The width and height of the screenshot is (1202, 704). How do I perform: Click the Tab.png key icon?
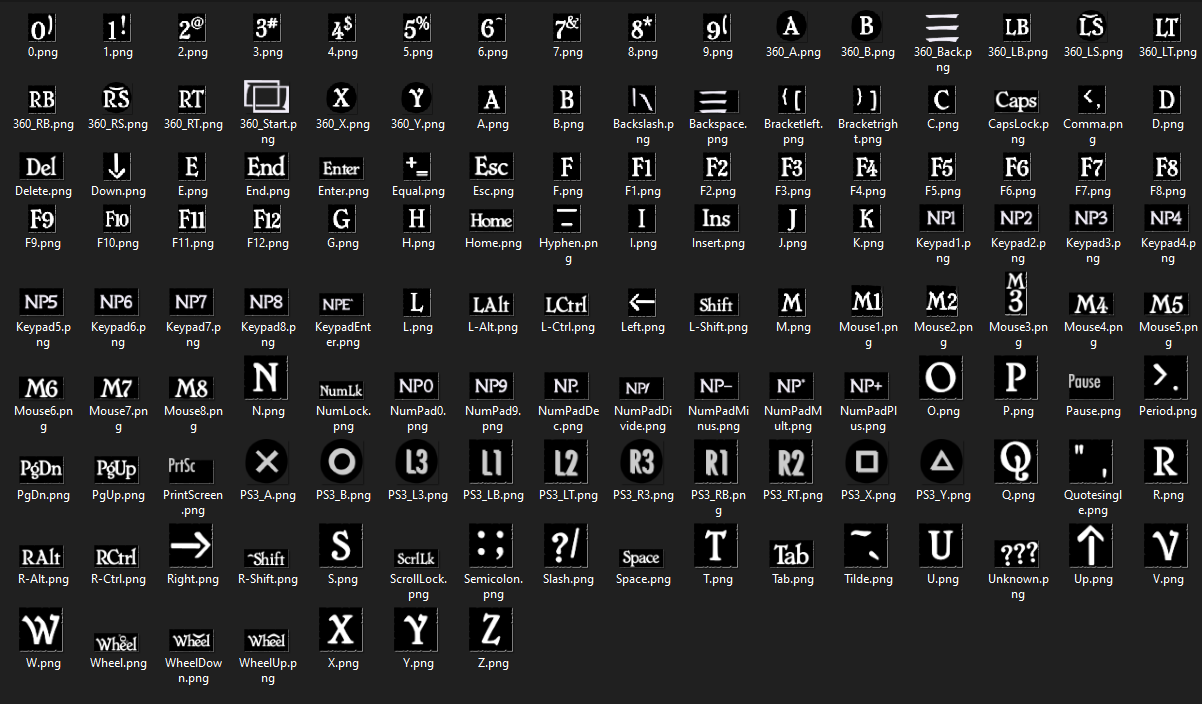(x=791, y=552)
